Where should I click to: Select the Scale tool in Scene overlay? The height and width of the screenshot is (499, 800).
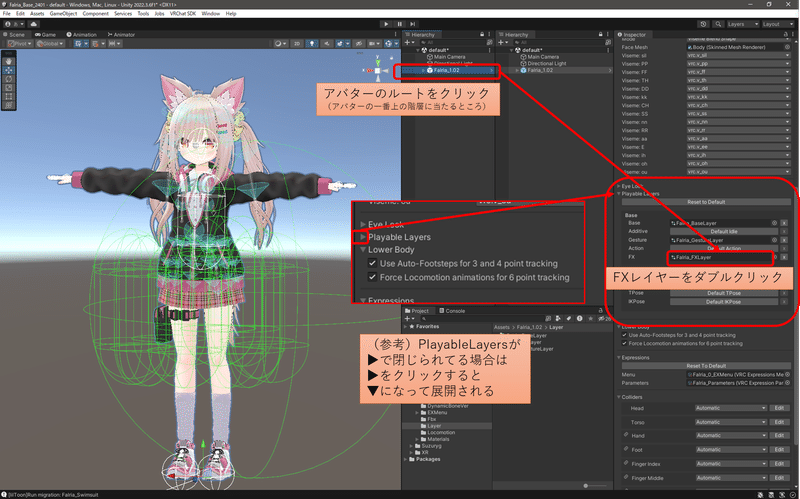9,88
